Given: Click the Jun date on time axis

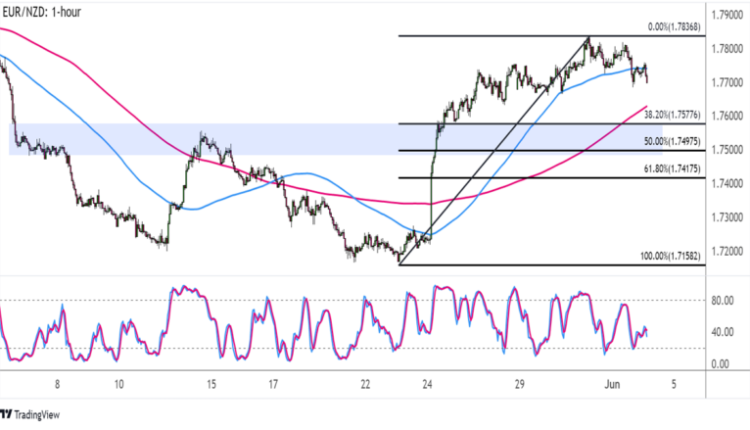Looking at the screenshot, I should (x=620, y=384).
